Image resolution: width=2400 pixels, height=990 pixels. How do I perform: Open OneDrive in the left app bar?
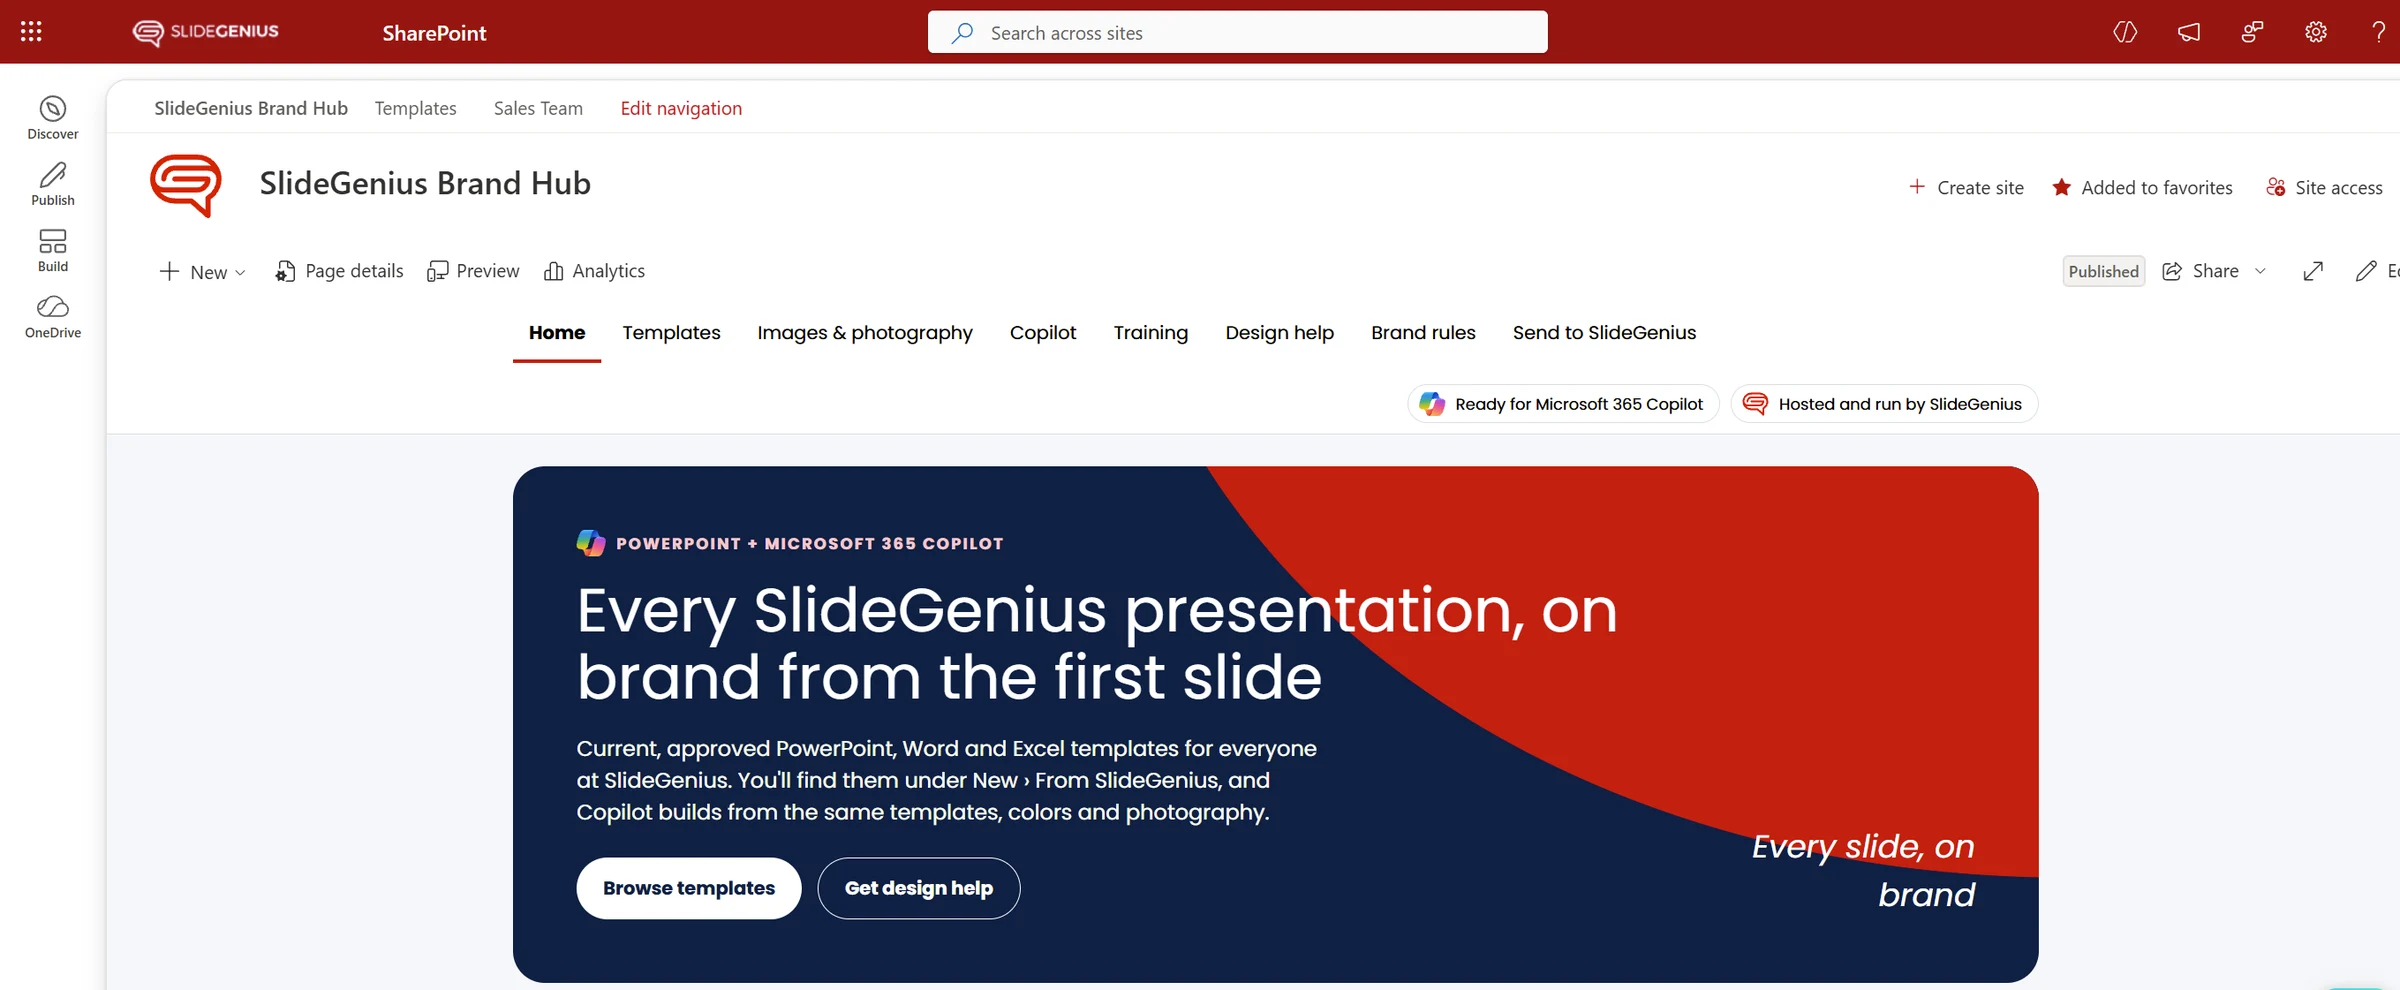click(x=53, y=317)
